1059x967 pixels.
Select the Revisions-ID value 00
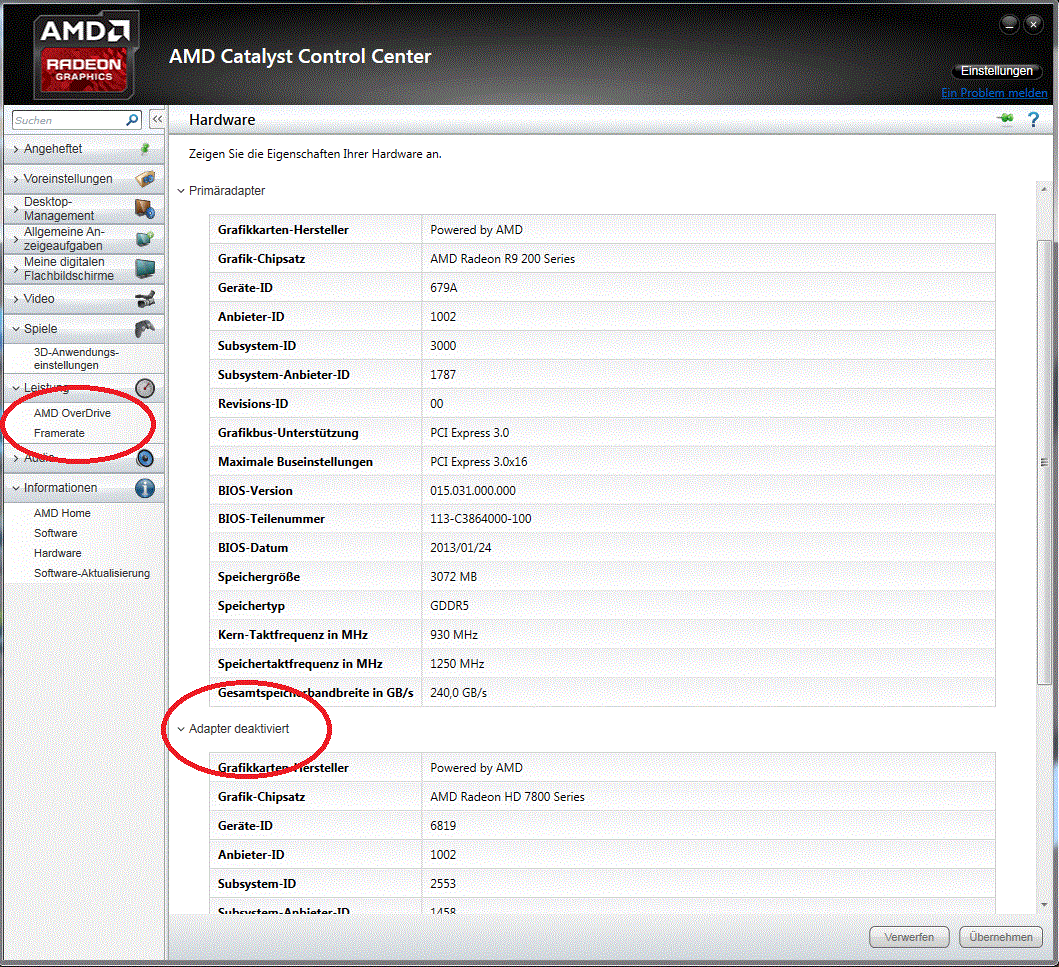437,404
